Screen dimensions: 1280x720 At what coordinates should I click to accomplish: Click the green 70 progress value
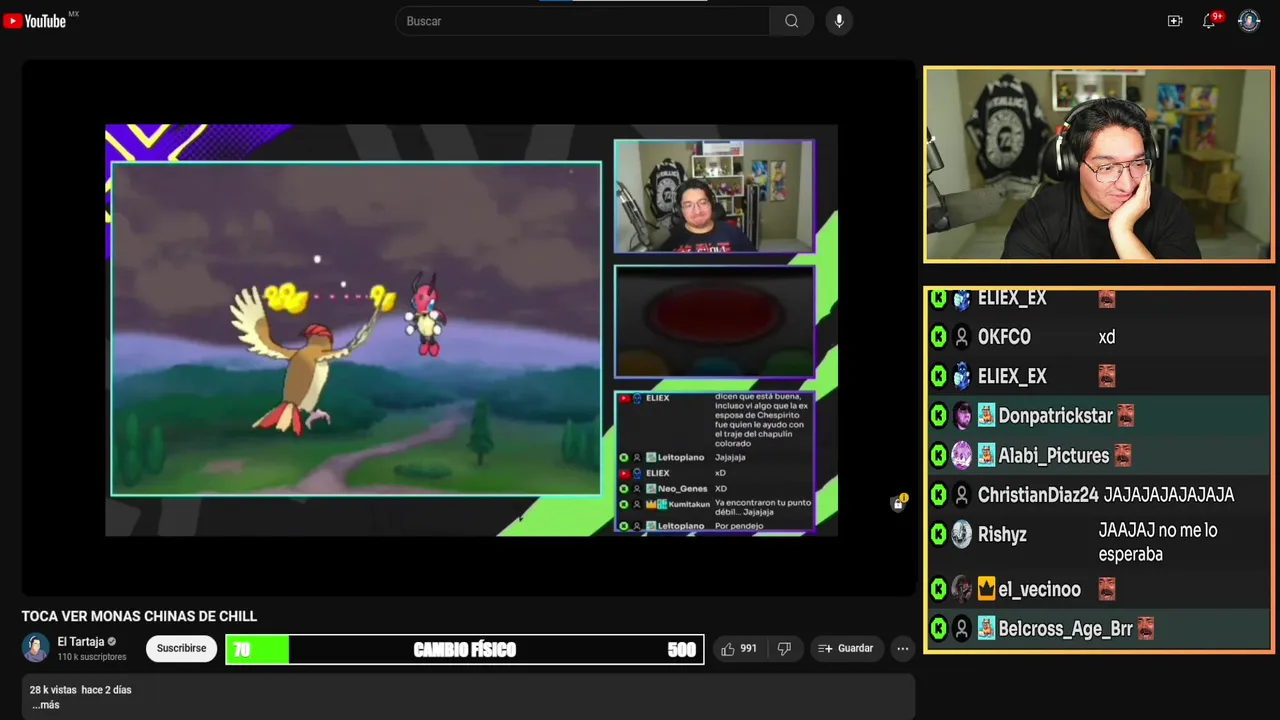[x=241, y=650]
